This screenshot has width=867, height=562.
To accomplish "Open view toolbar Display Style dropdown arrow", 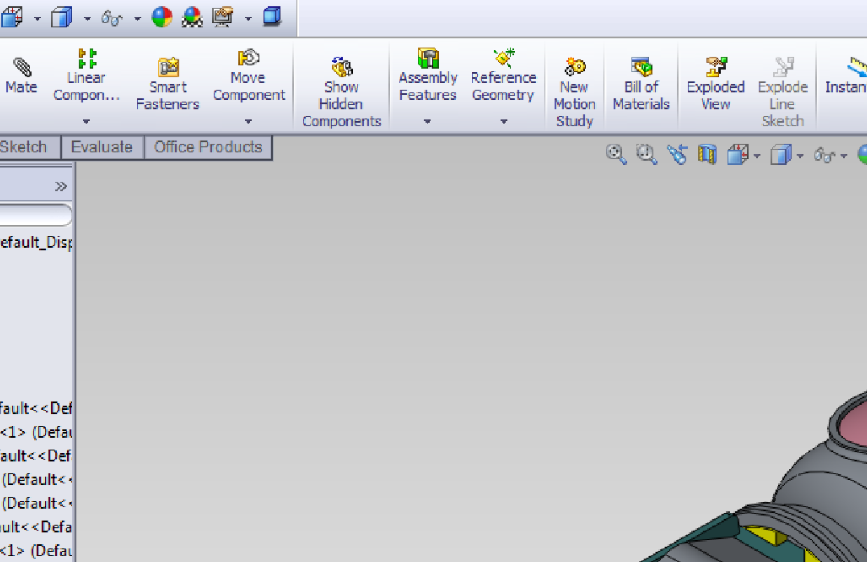I will click(800, 156).
